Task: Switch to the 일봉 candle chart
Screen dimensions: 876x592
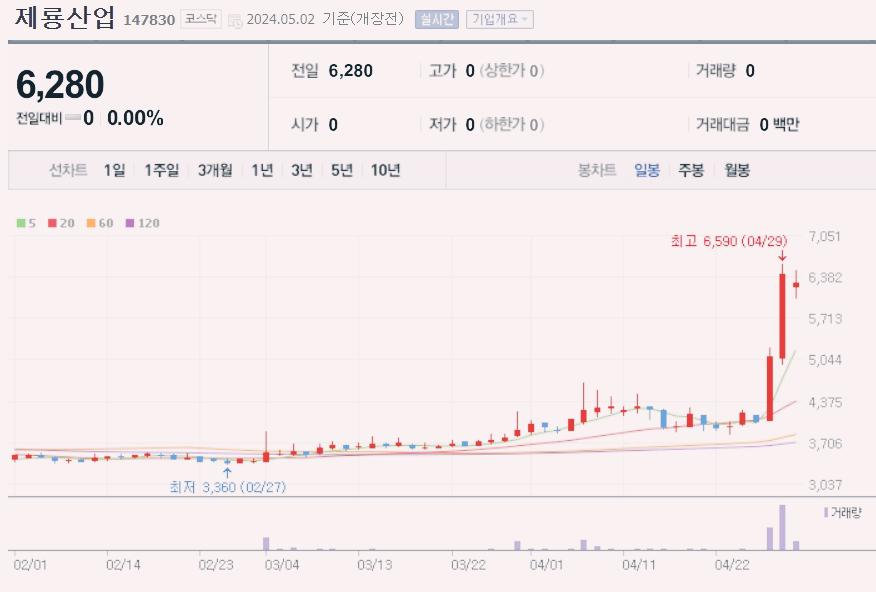Action: [x=647, y=170]
